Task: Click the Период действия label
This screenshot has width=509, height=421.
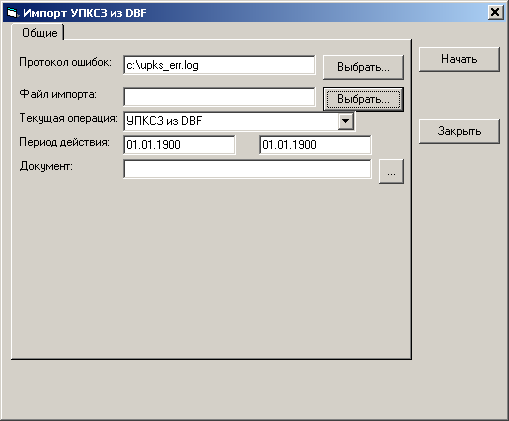Action: click(64, 142)
